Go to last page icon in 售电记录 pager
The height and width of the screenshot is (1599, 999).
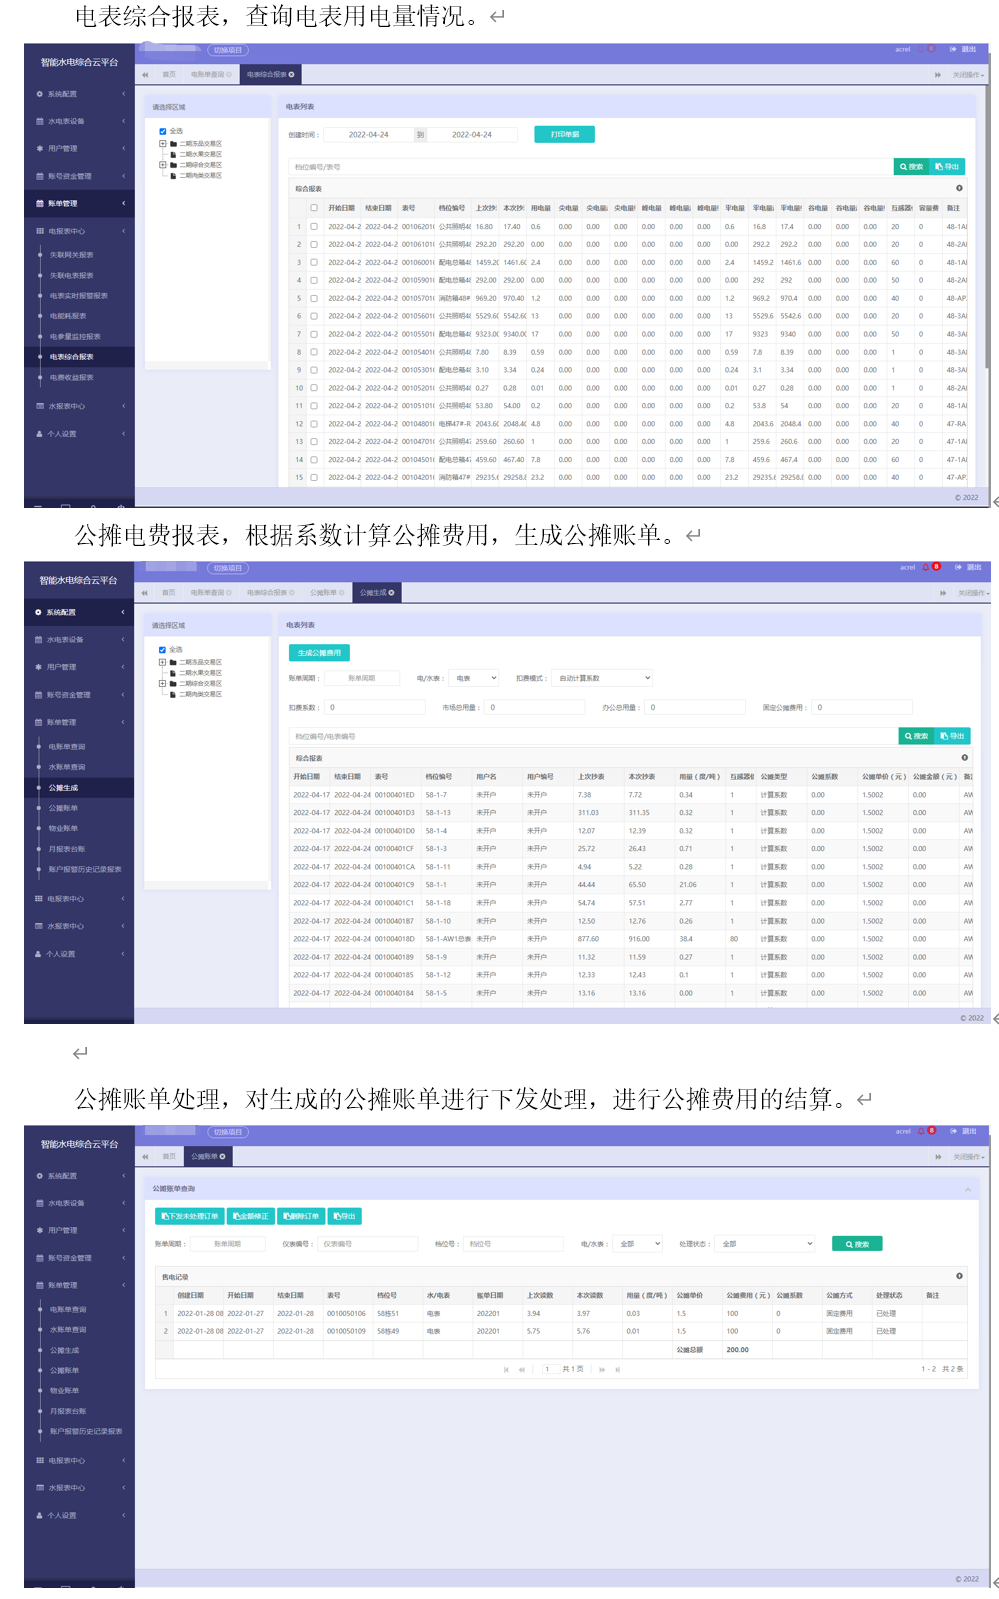617,1369
